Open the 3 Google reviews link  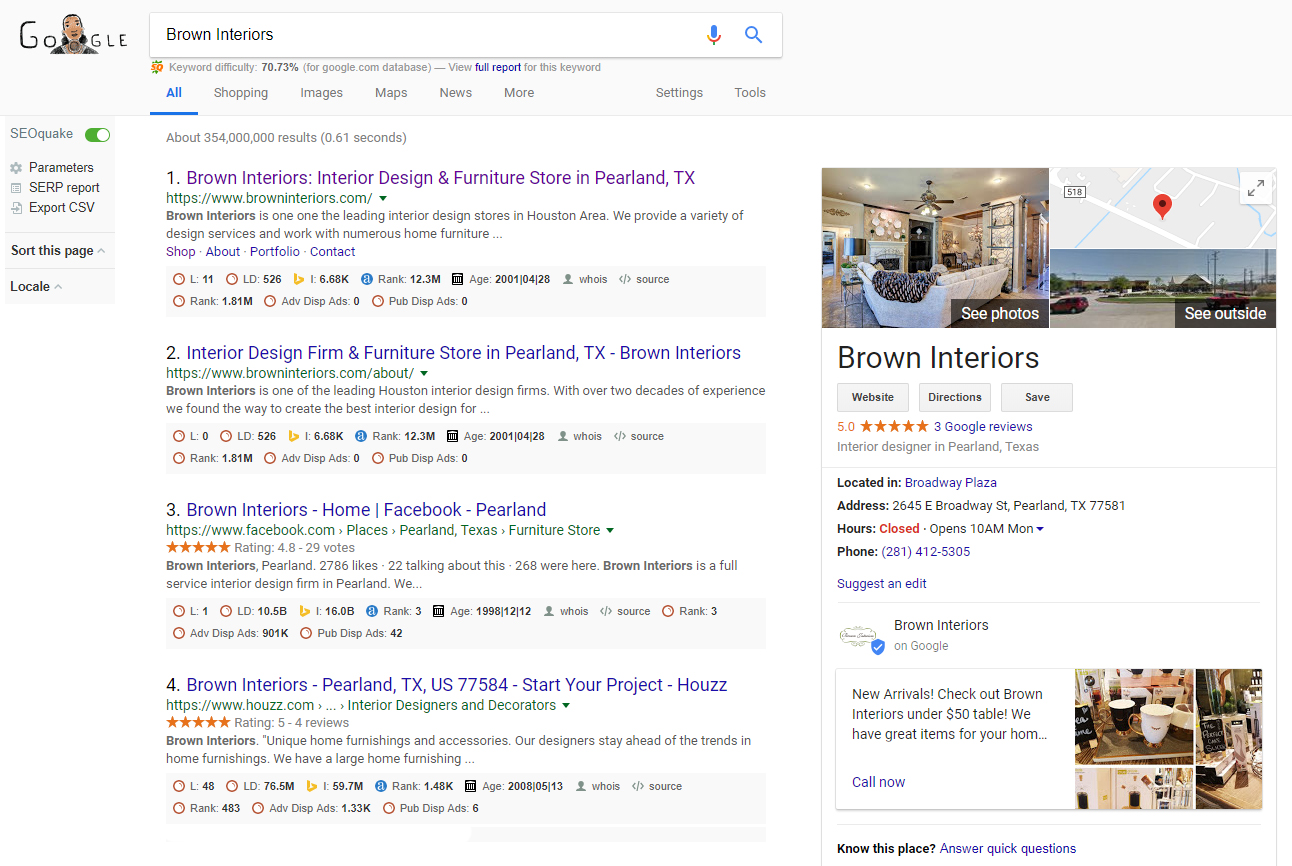point(983,427)
